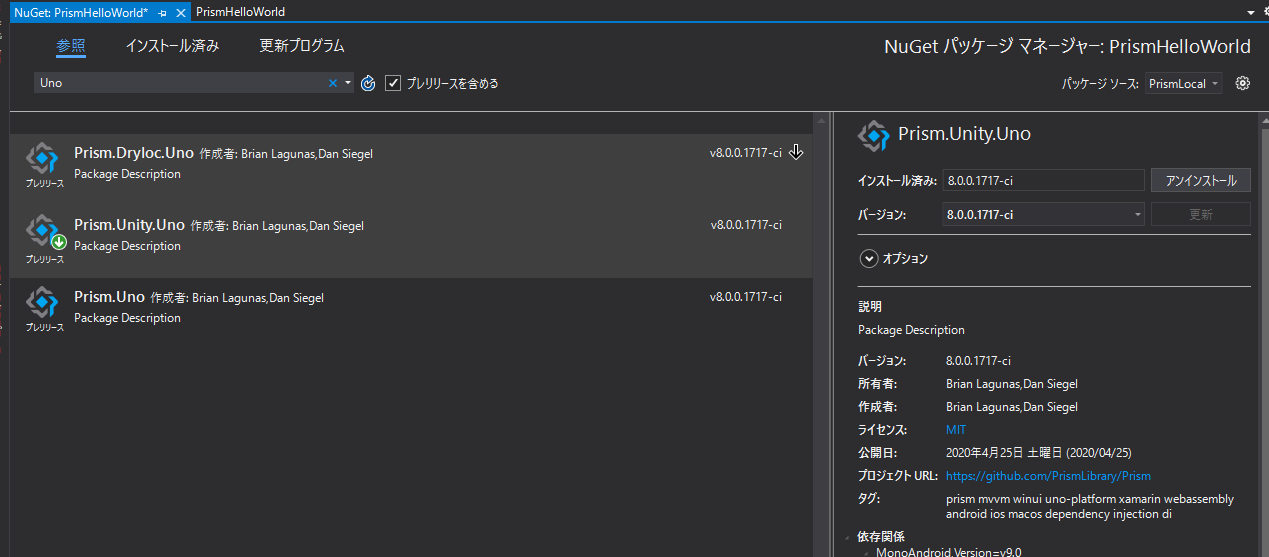Select the Prism.Dryloc.Uno package name

(134, 153)
